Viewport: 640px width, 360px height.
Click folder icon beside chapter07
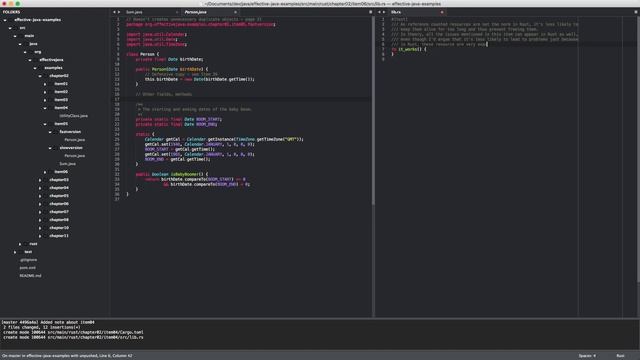click(46, 212)
